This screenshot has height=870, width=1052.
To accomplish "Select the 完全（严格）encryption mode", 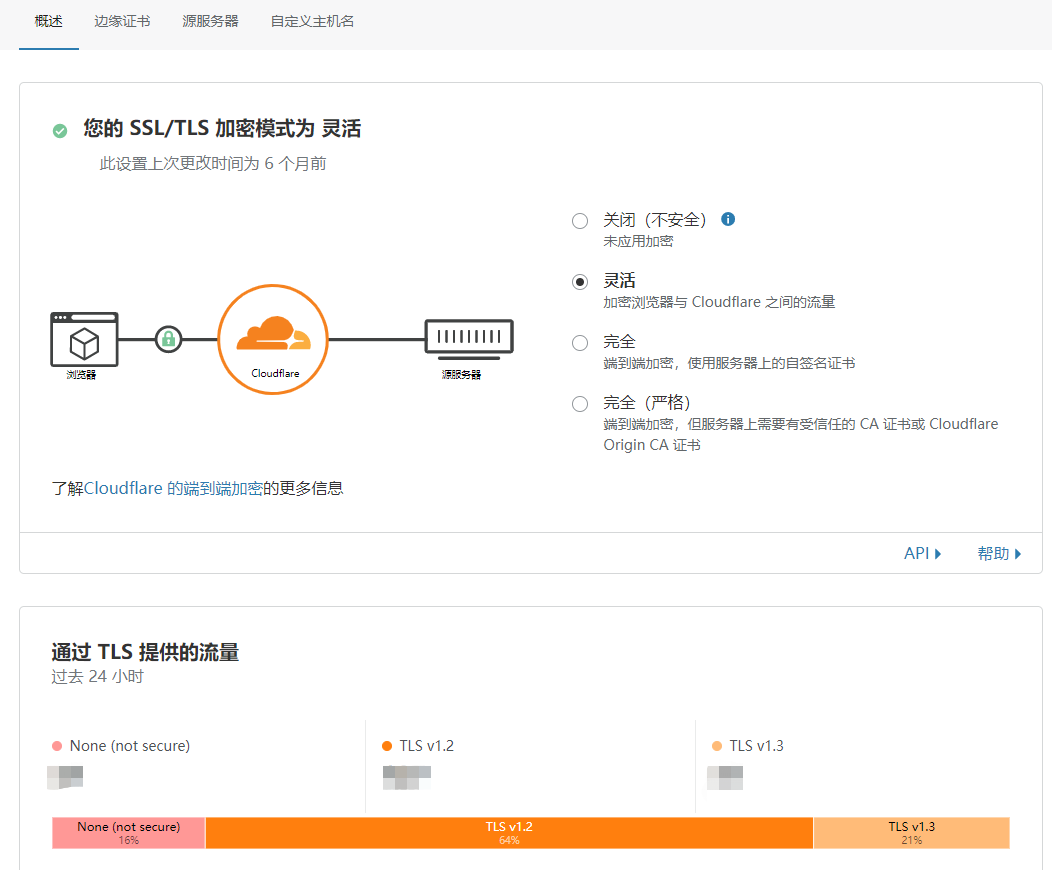I will 579,404.
